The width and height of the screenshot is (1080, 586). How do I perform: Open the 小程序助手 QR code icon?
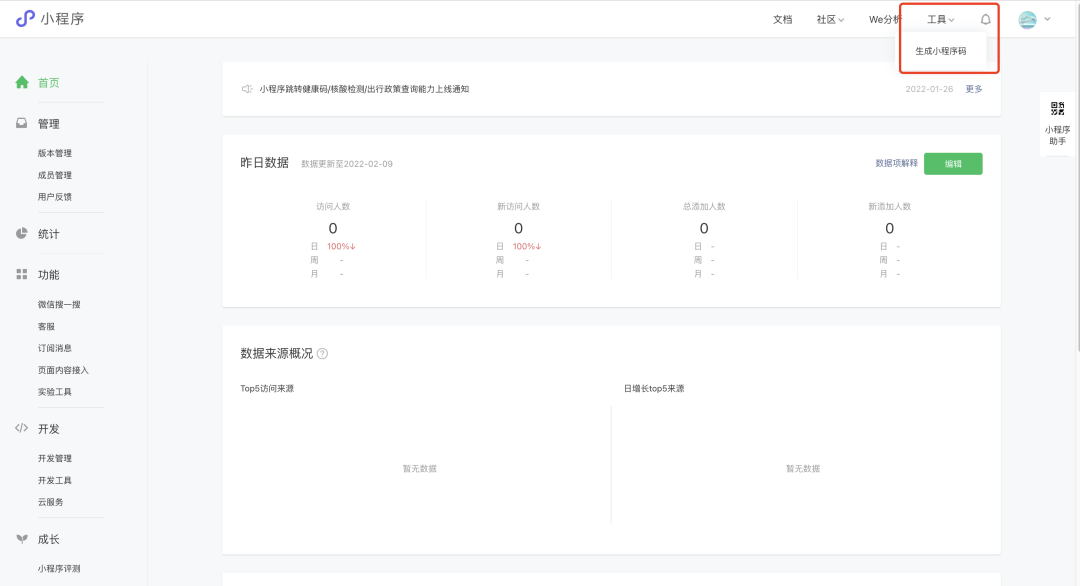(1057, 109)
